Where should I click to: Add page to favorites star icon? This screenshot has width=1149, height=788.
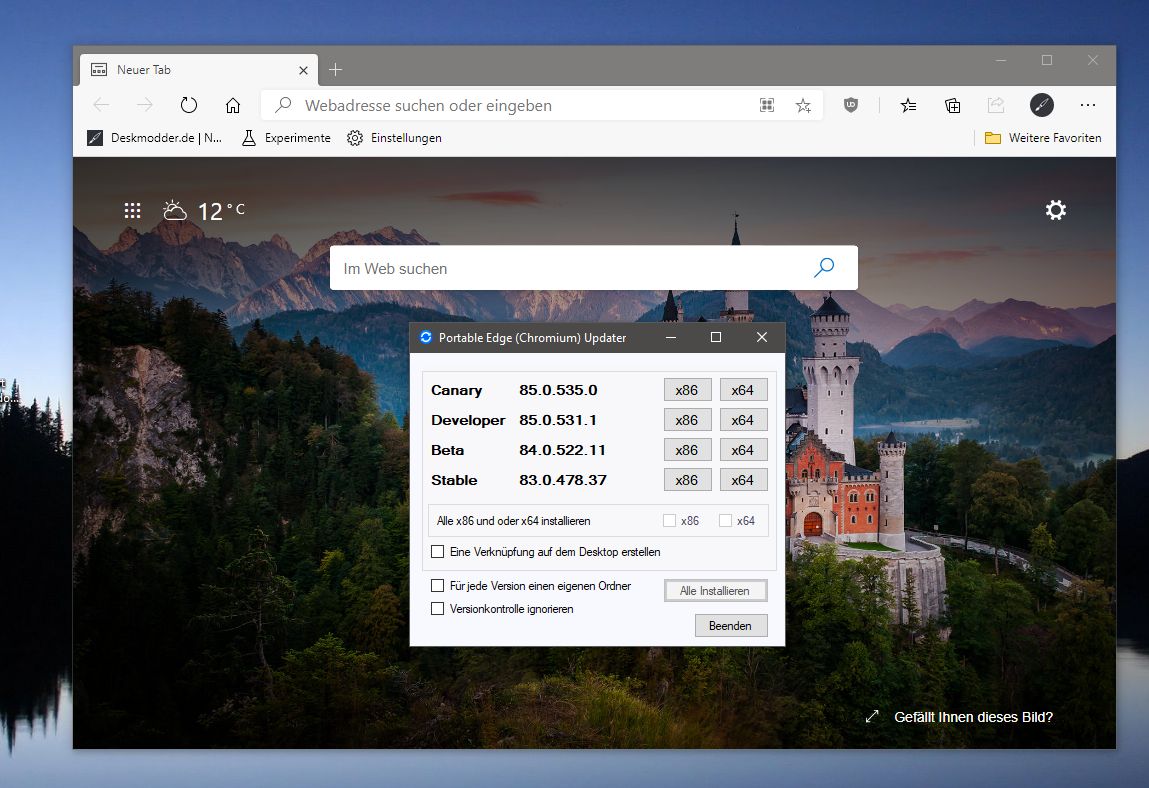pyautogui.click(x=803, y=106)
